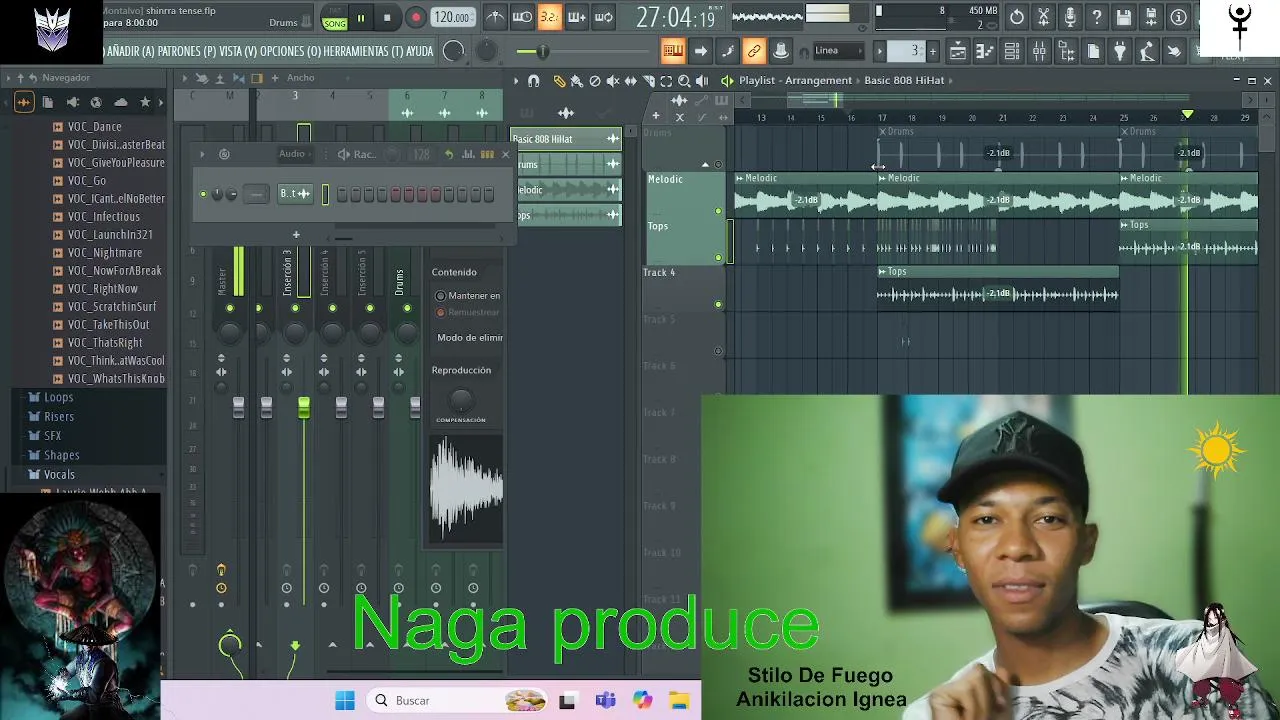Click the scissors audio editor icon

tap(1044, 17)
